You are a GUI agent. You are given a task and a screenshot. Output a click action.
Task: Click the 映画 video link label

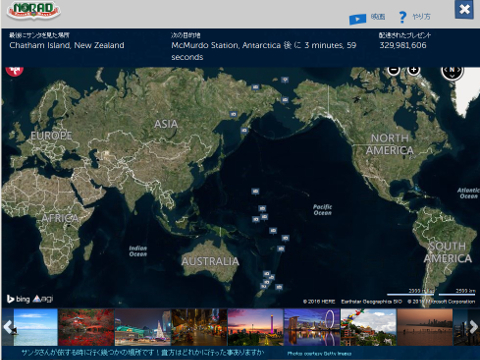pos(378,17)
